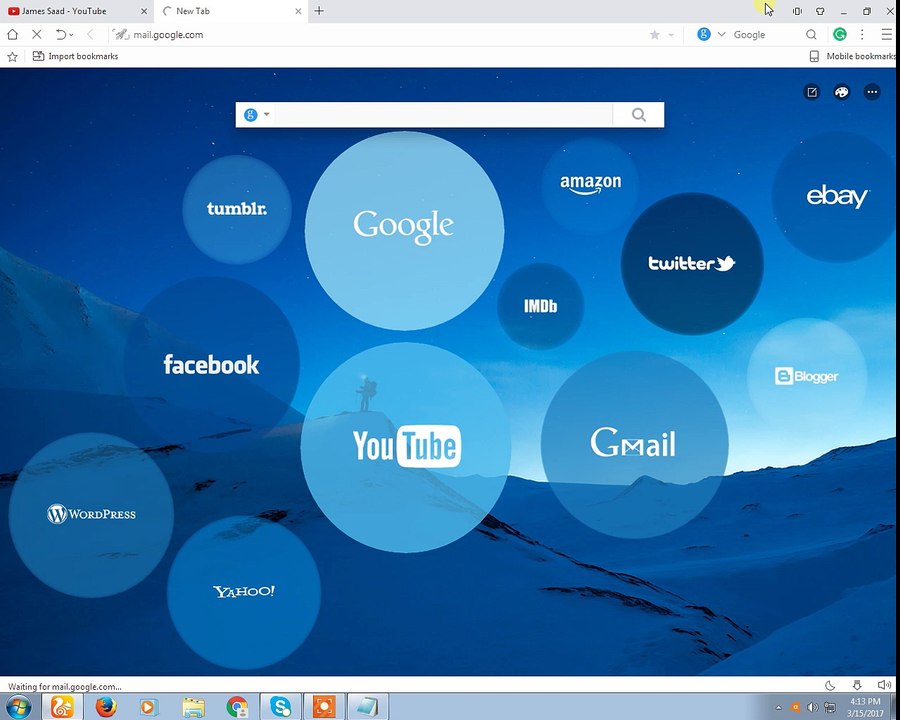900x720 pixels.
Task: Expand the dropdown next to the bookmark star
Action: (x=670, y=35)
